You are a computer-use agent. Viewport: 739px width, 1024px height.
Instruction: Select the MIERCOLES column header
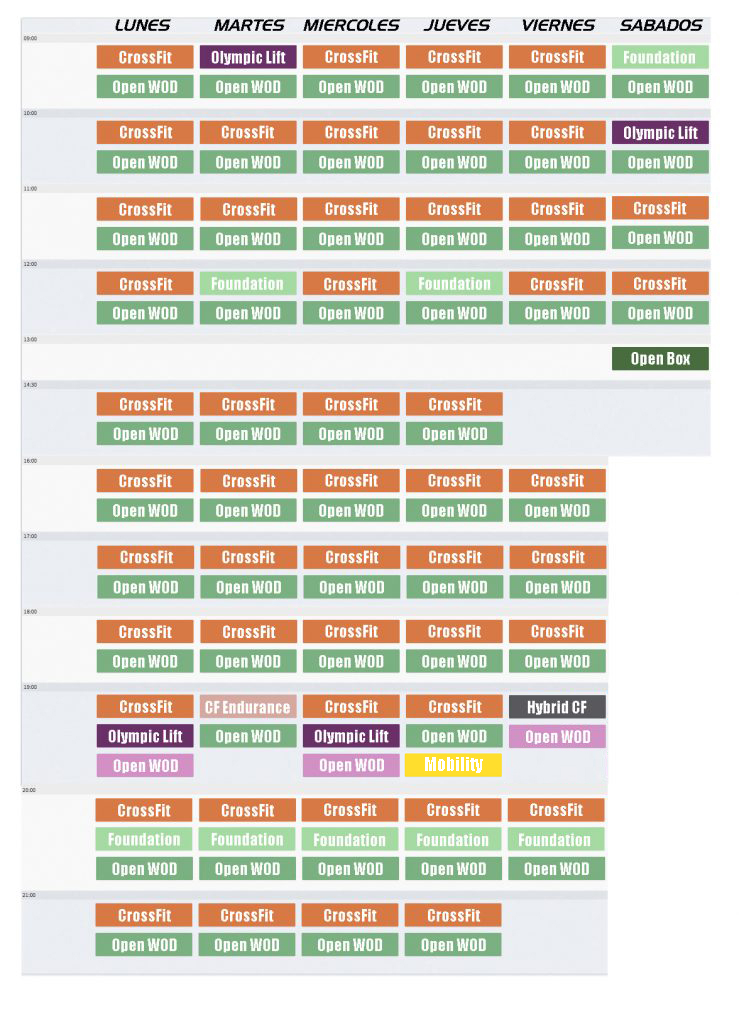tap(351, 25)
